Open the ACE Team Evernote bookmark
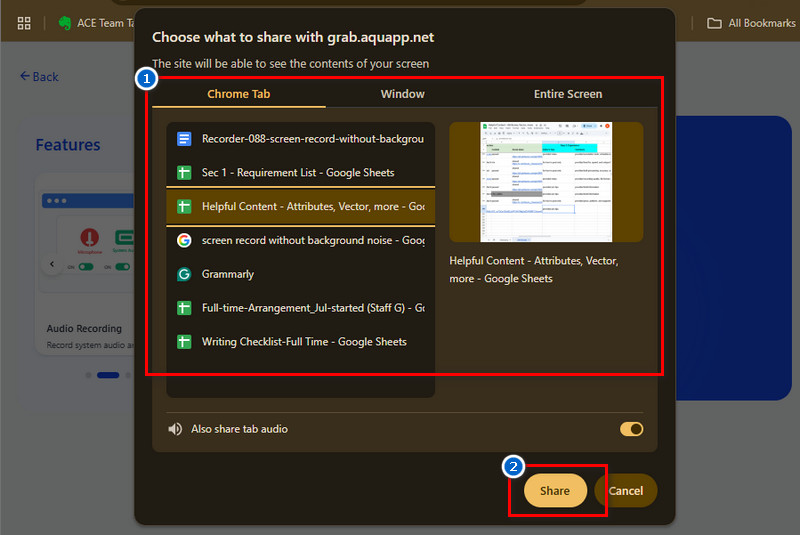 tap(96, 23)
